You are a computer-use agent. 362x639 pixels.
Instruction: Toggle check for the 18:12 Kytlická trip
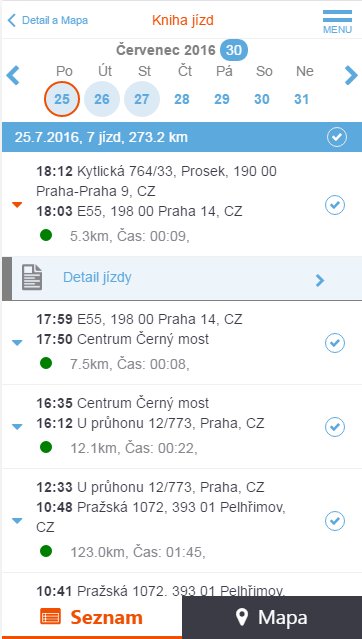click(x=335, y=205)
